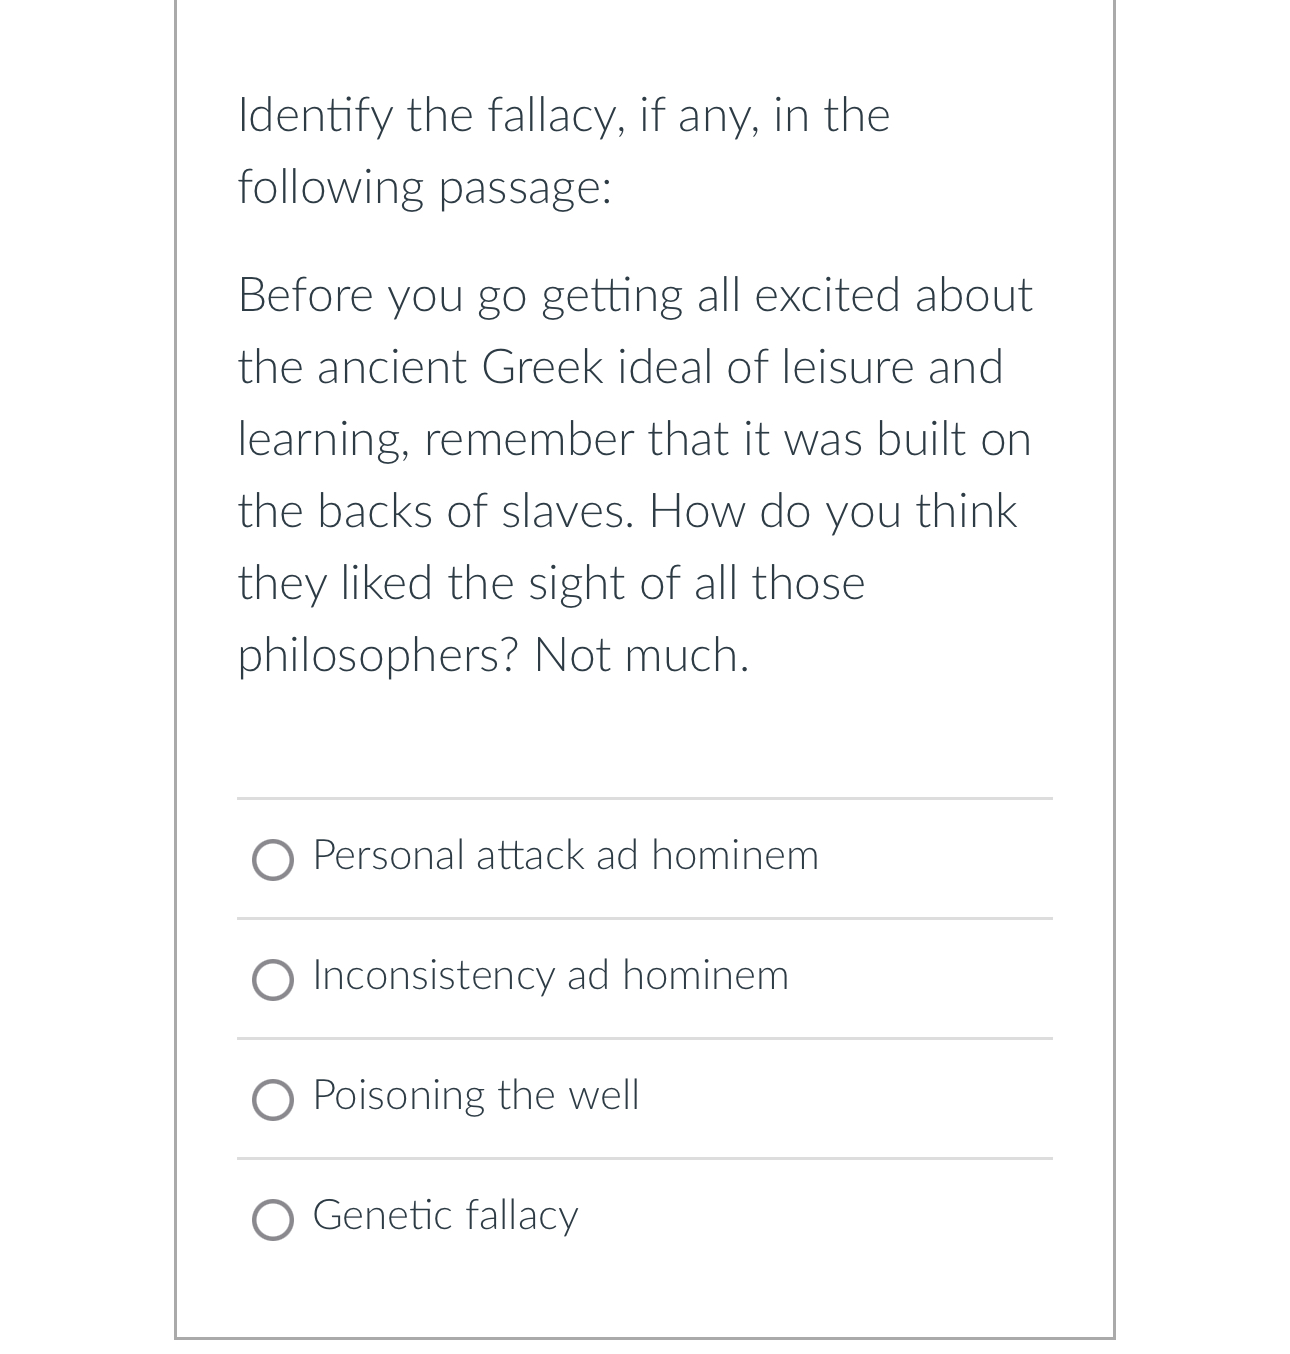Image resolution: width=1290 pixels, height=1354 pixels.
Task: Click the phrase Not much
Action: tap(643, 654)
